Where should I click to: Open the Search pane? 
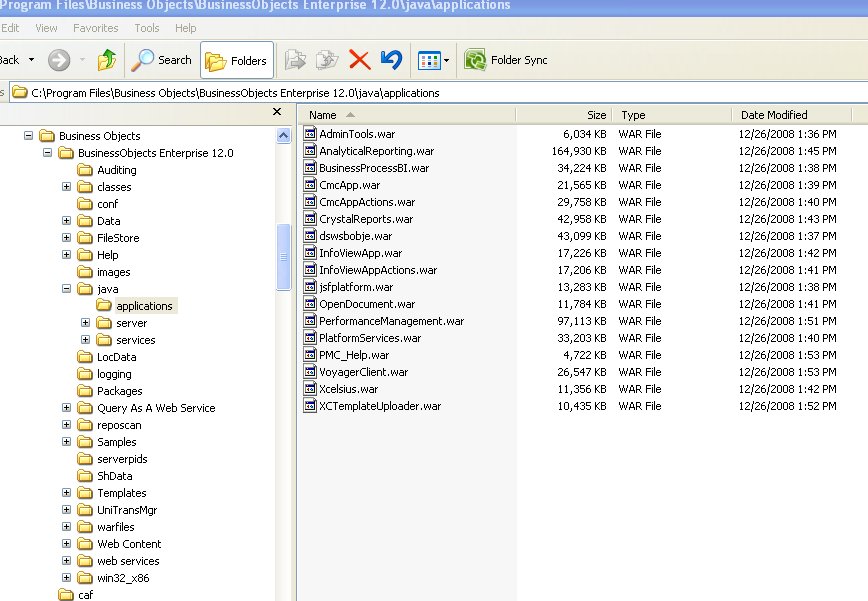[161, 60]
